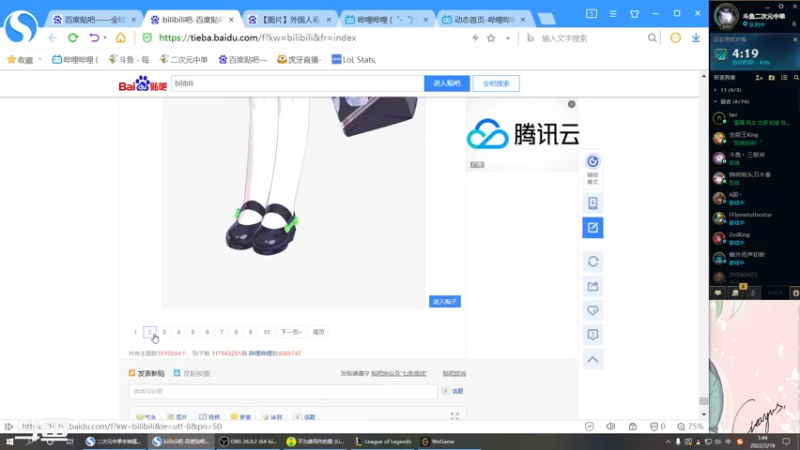Screen dimensions: 800x450
Task: Open a new browser tab
Action: tap(546, 19)
